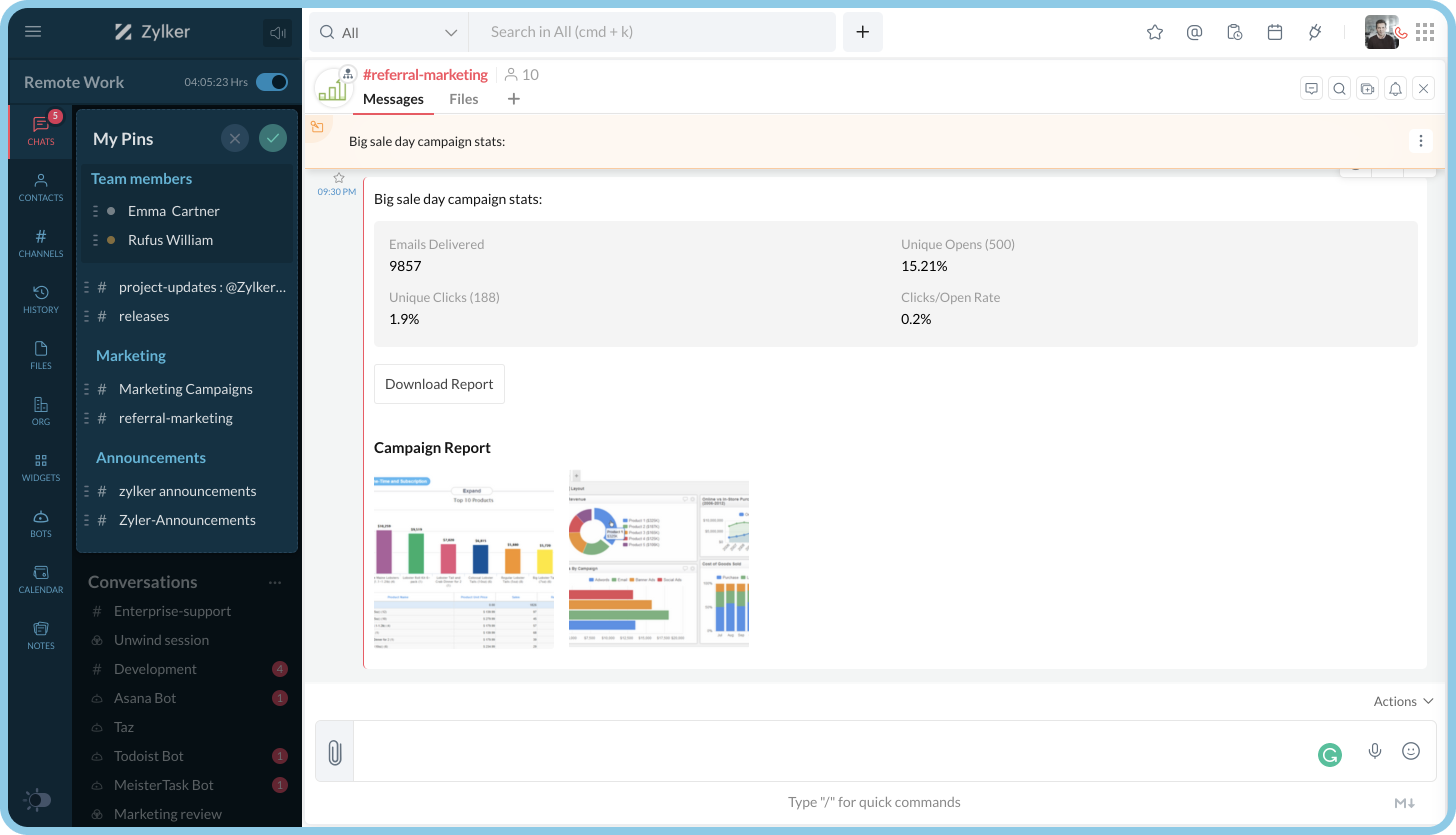
Task: Open the pinned message options menu
Action: tap(1421, 141)
